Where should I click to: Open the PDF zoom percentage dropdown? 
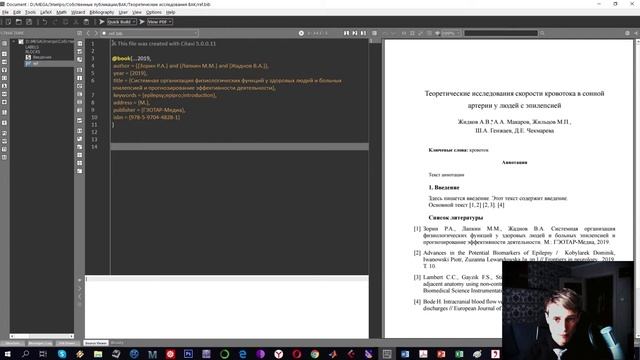(x=451, y=33)
